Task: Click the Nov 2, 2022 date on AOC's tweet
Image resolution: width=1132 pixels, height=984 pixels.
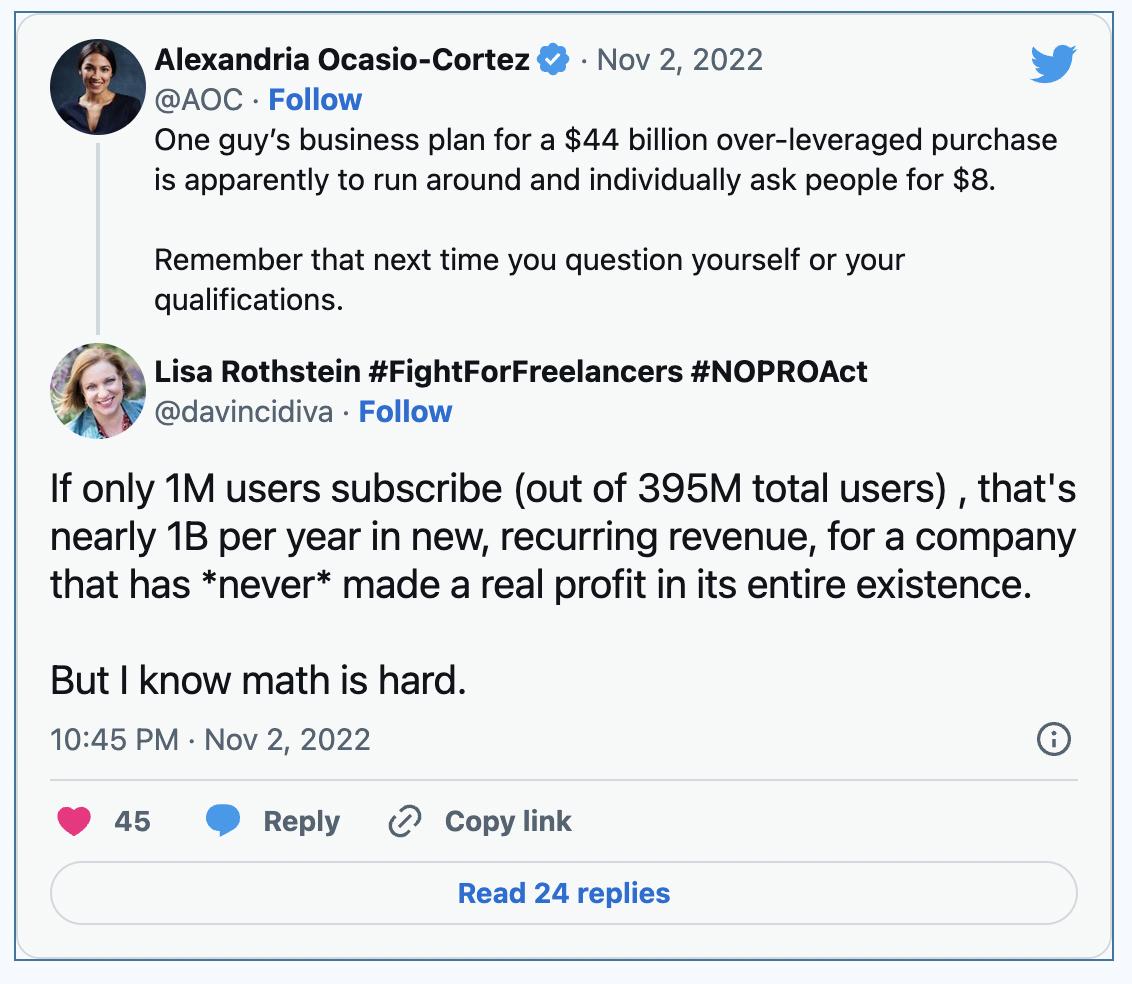Action: pos(680,60)
